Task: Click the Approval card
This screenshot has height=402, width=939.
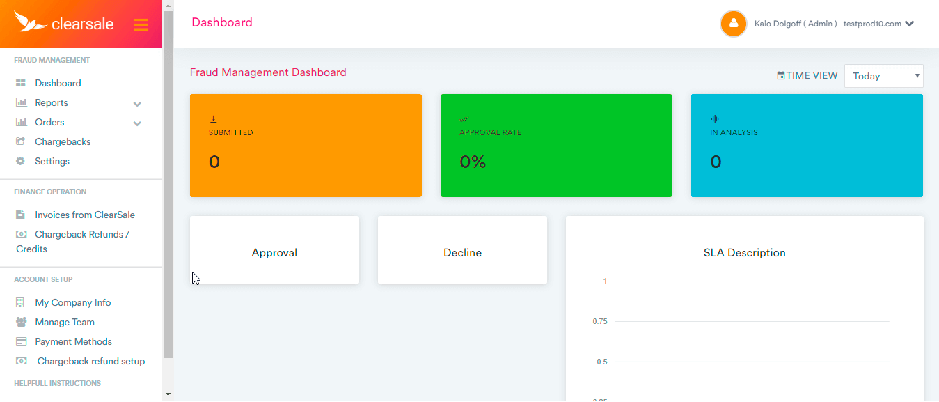Action: pos(274,251)
